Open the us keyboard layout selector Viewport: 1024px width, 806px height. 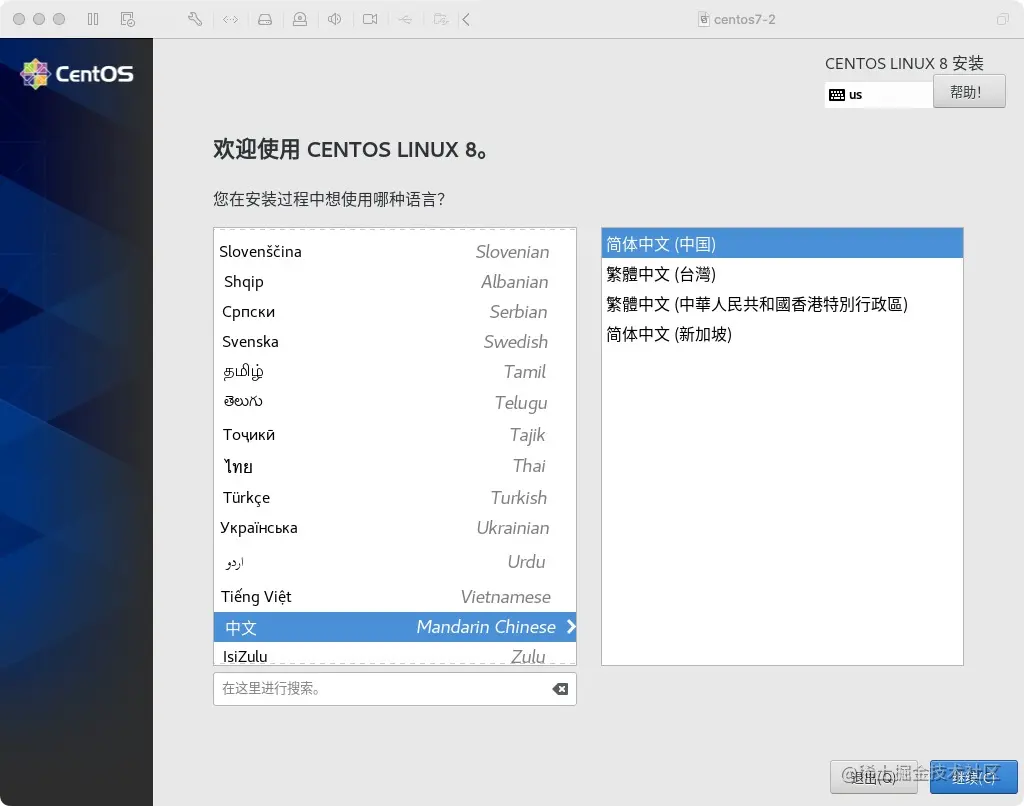pos(877,93)
